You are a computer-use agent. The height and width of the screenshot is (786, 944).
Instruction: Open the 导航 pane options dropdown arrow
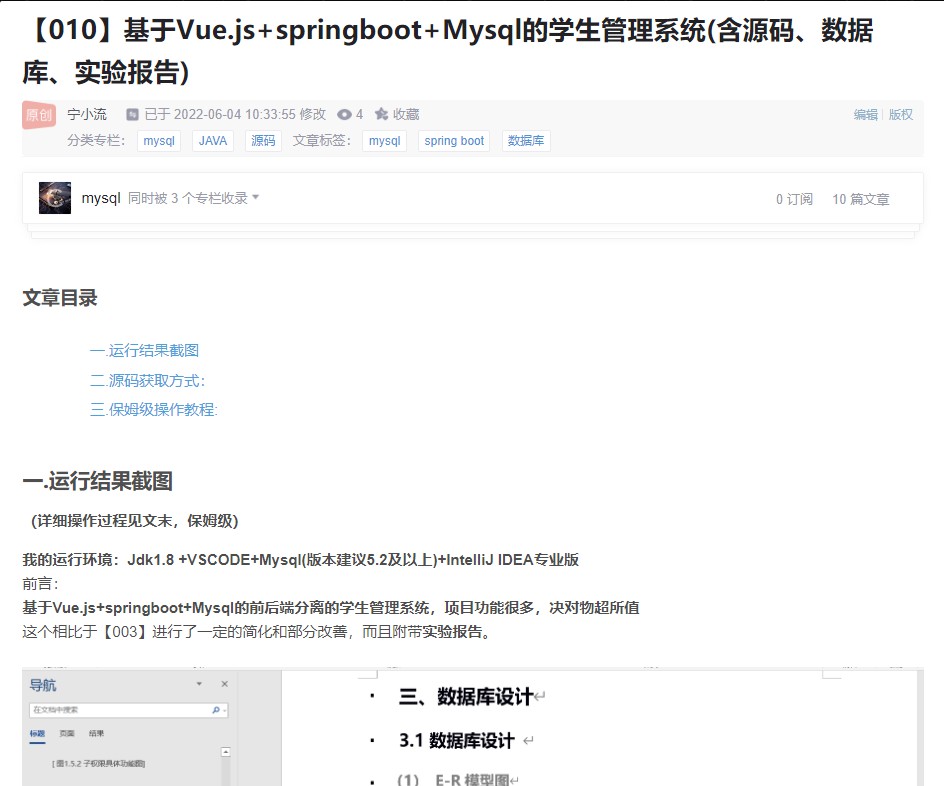coord(199,684)
